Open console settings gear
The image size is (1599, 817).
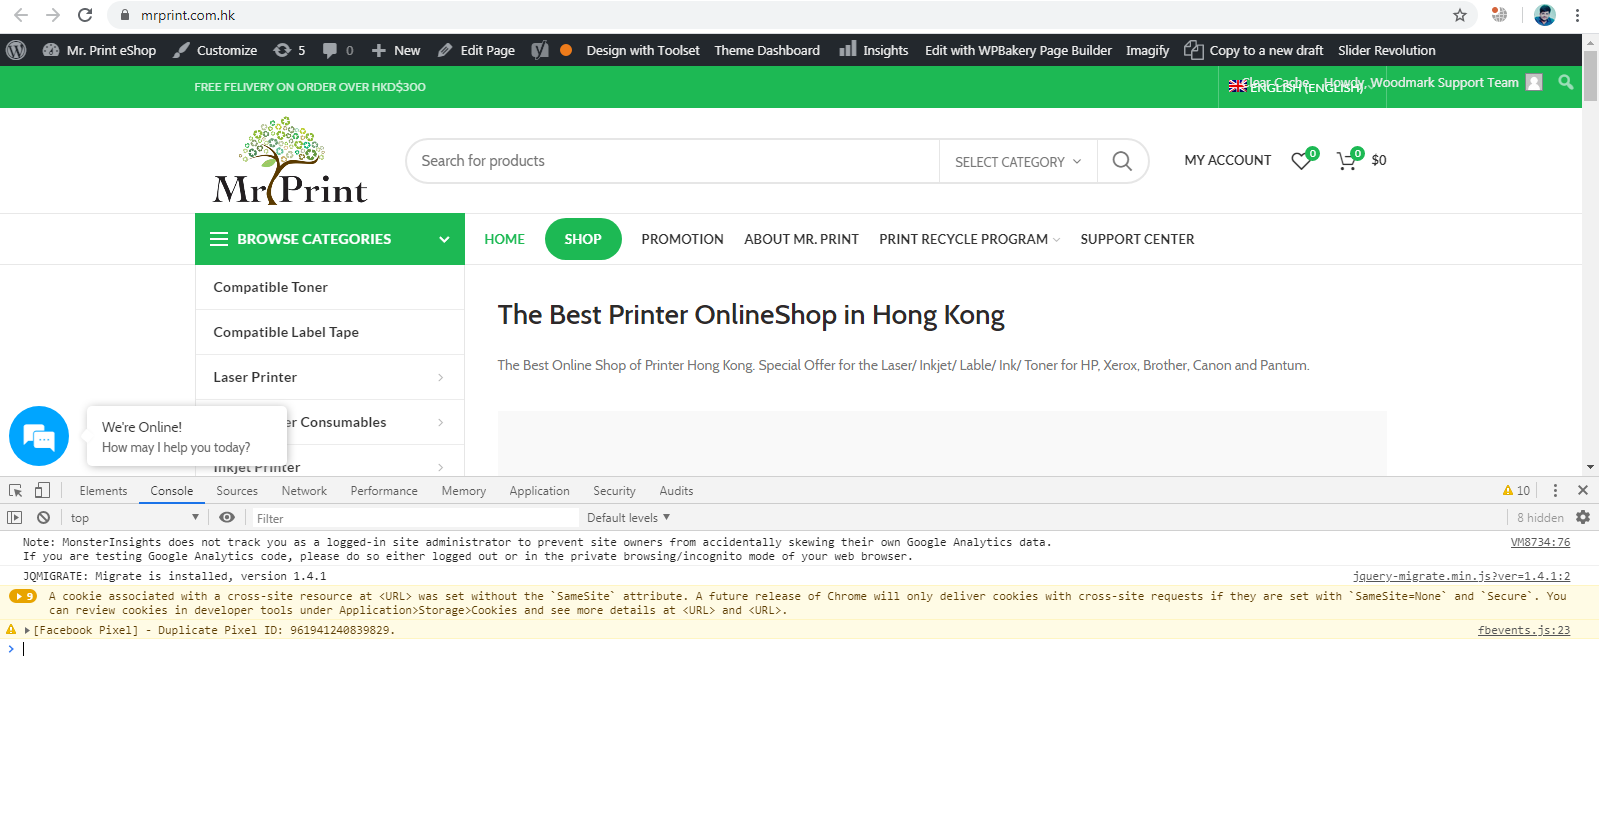click(x=1583, y=517)
